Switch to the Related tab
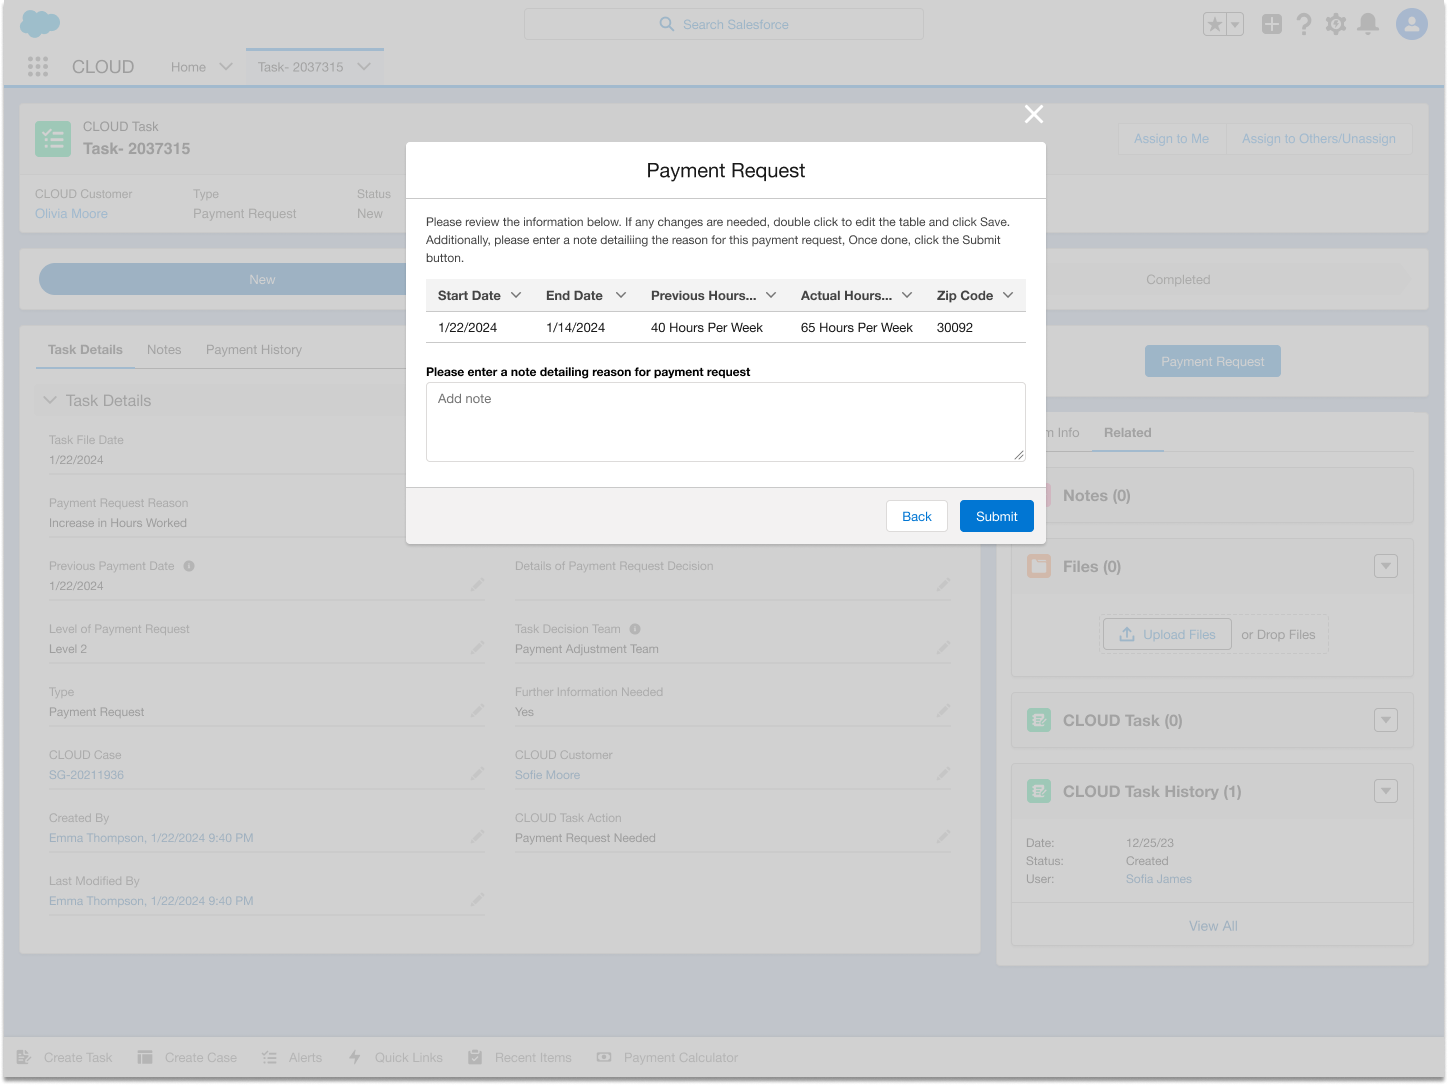Viewport: 1448px width, 1085px height. (x=1128, y=433)
